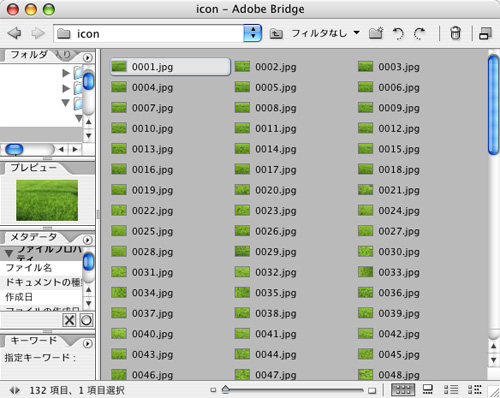Expand the first folder tree item

[x=66, y=73]
